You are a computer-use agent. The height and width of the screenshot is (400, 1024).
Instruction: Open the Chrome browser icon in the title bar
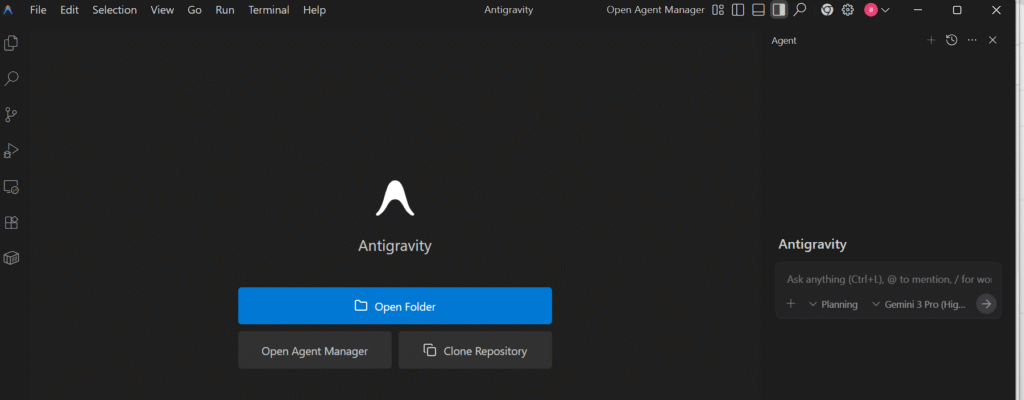click(x=827, y=10)
